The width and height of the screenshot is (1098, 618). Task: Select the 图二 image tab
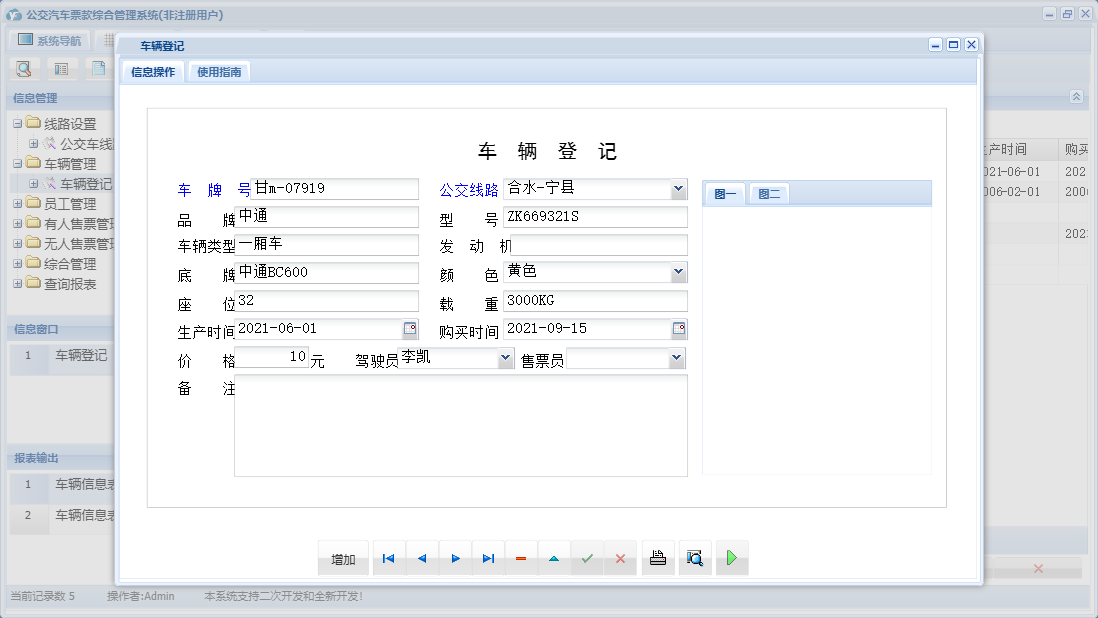(x=770, y=194)
